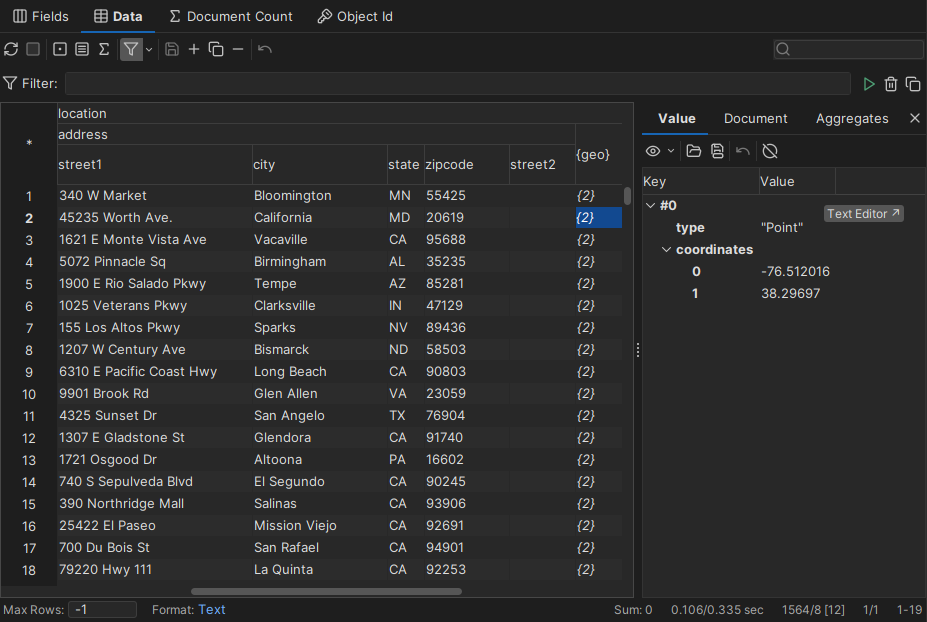This screenshot has width=927, height=622.
Task: Collapse the #0 document node
Action: click(x=650, y=205)
